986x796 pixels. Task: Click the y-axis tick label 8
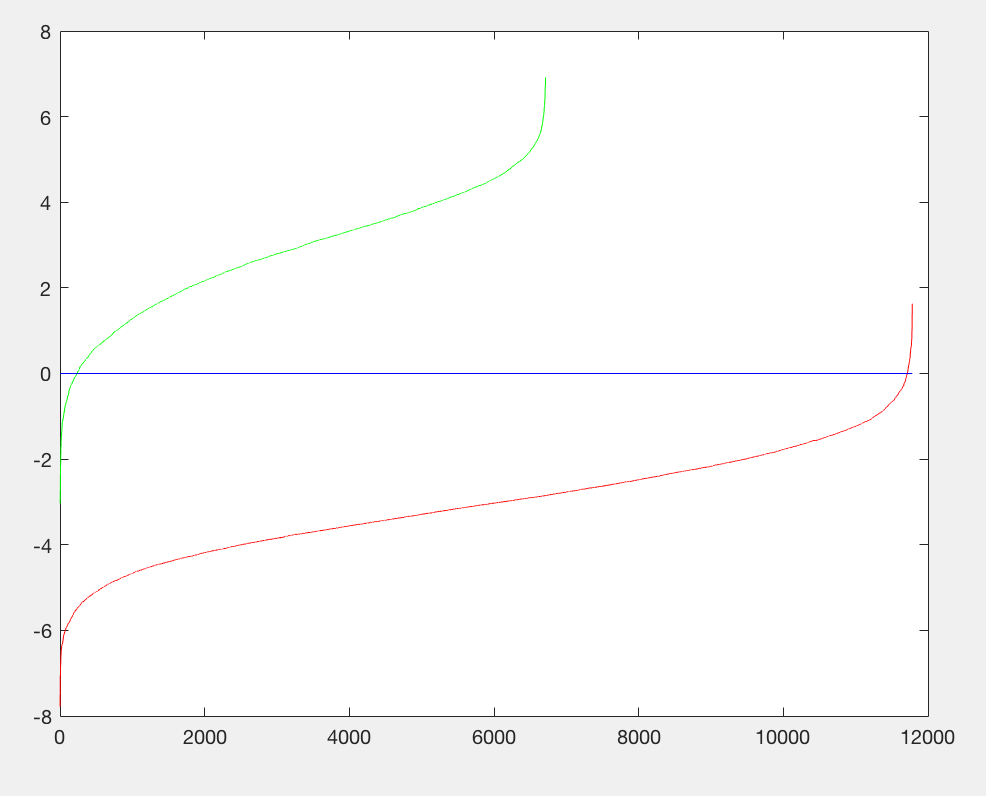[x=45, y=32]
